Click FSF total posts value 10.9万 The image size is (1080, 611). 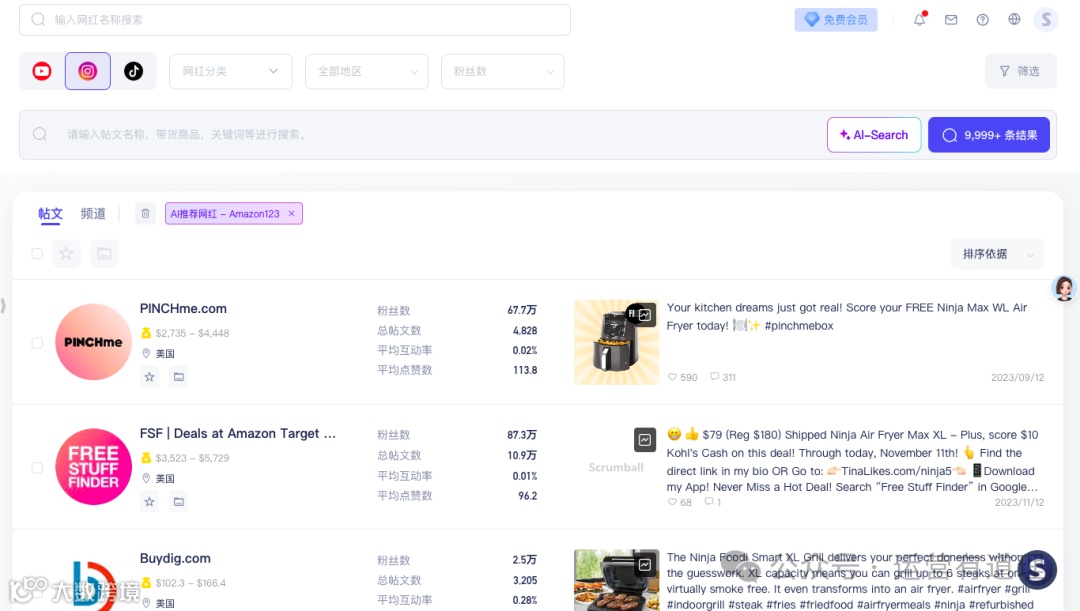(x=522, y=455)
